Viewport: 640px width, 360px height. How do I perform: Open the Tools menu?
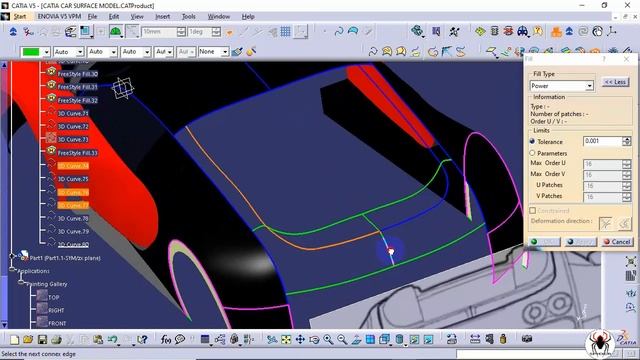(188, 16)
